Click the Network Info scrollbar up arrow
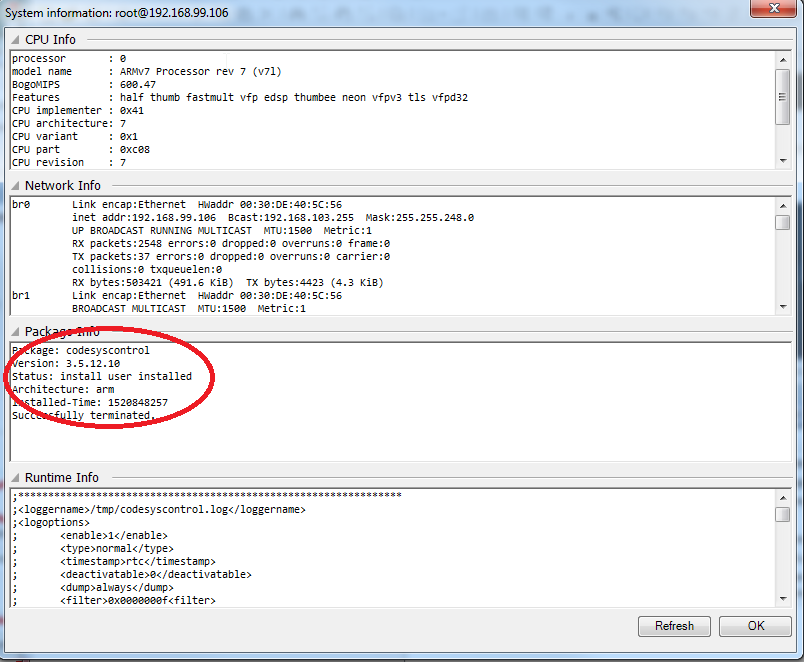 click(783, 205)
